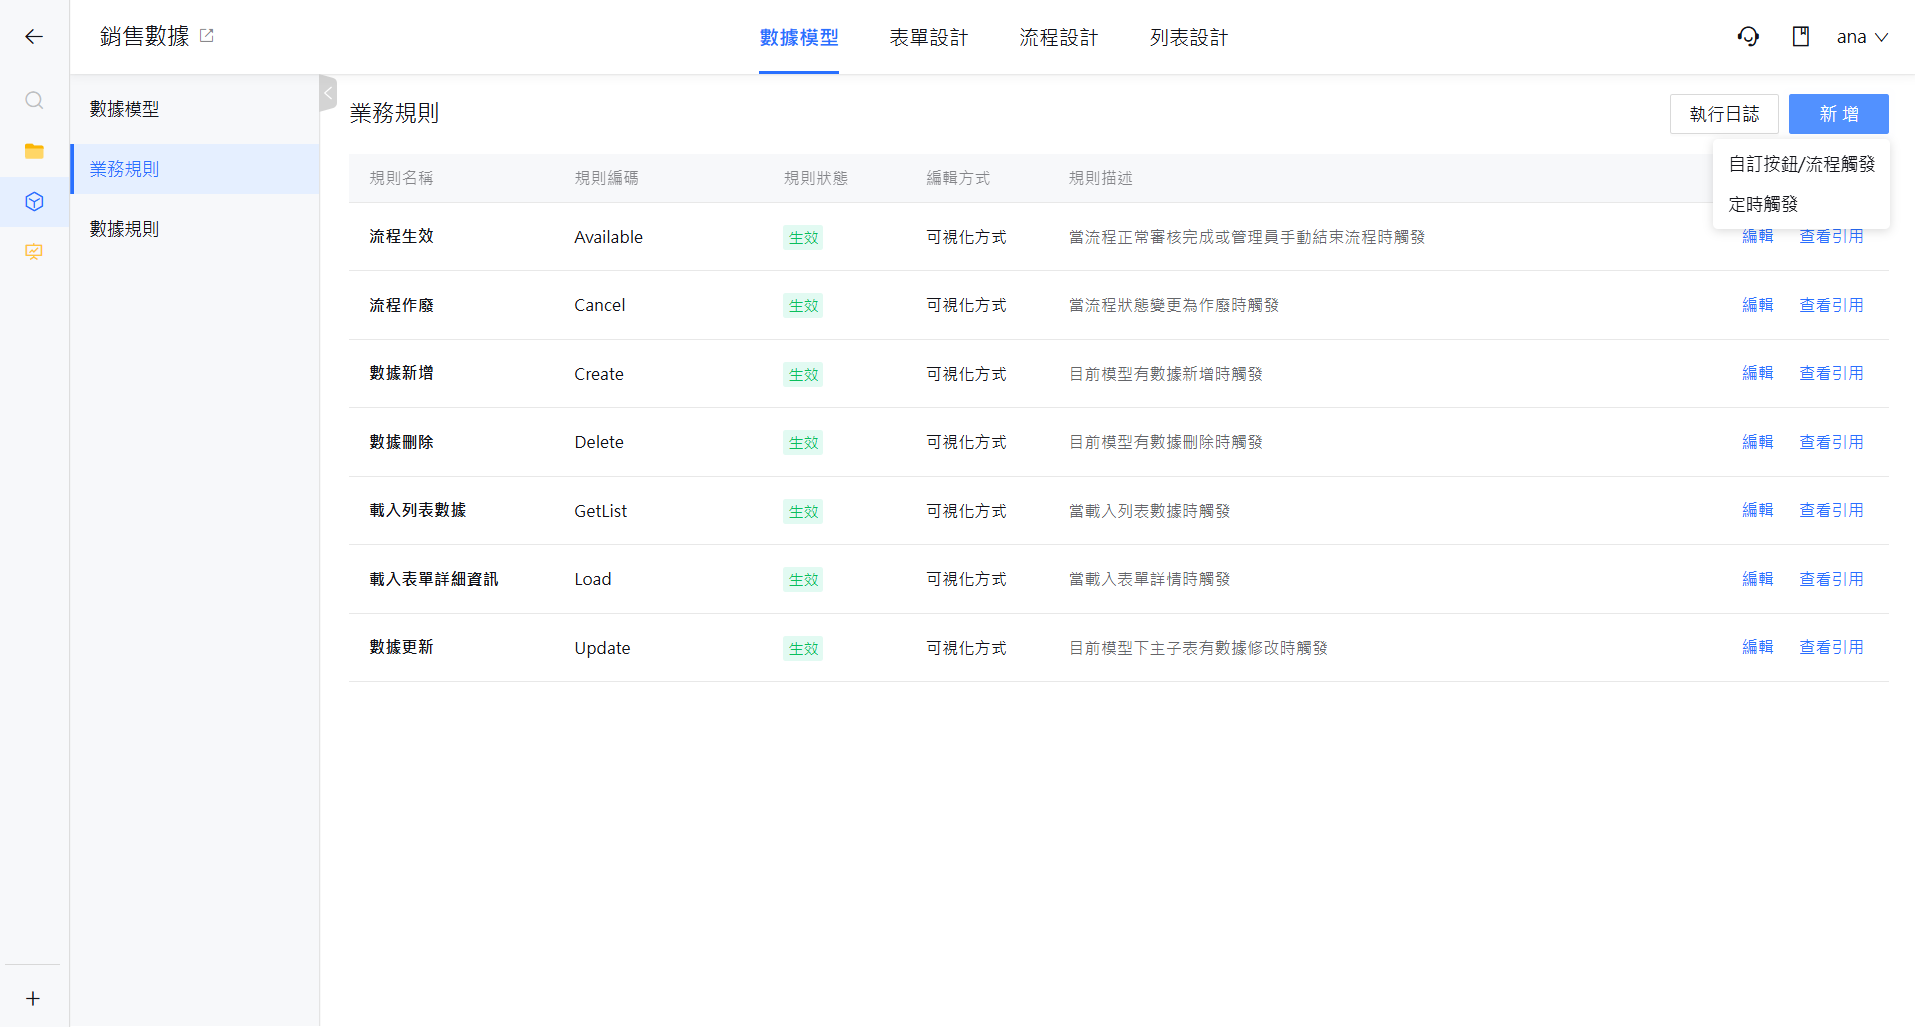Click 查看引用 for the GetList rule
This screenshot has width=1915, height=1027.
[x=1832, y=510]
